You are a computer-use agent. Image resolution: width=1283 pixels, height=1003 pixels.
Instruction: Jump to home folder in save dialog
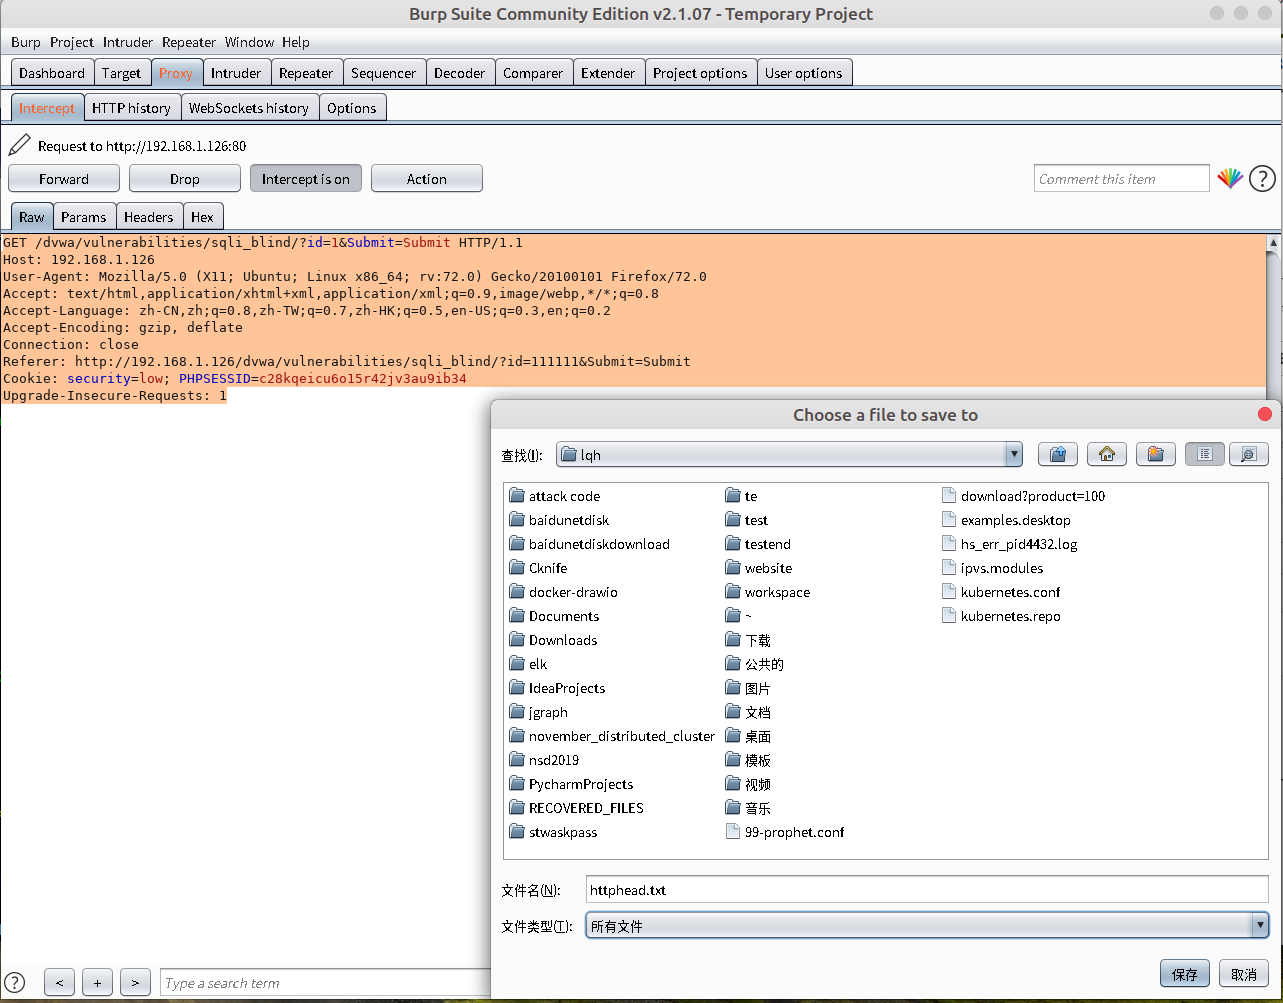click(1107, 454)
